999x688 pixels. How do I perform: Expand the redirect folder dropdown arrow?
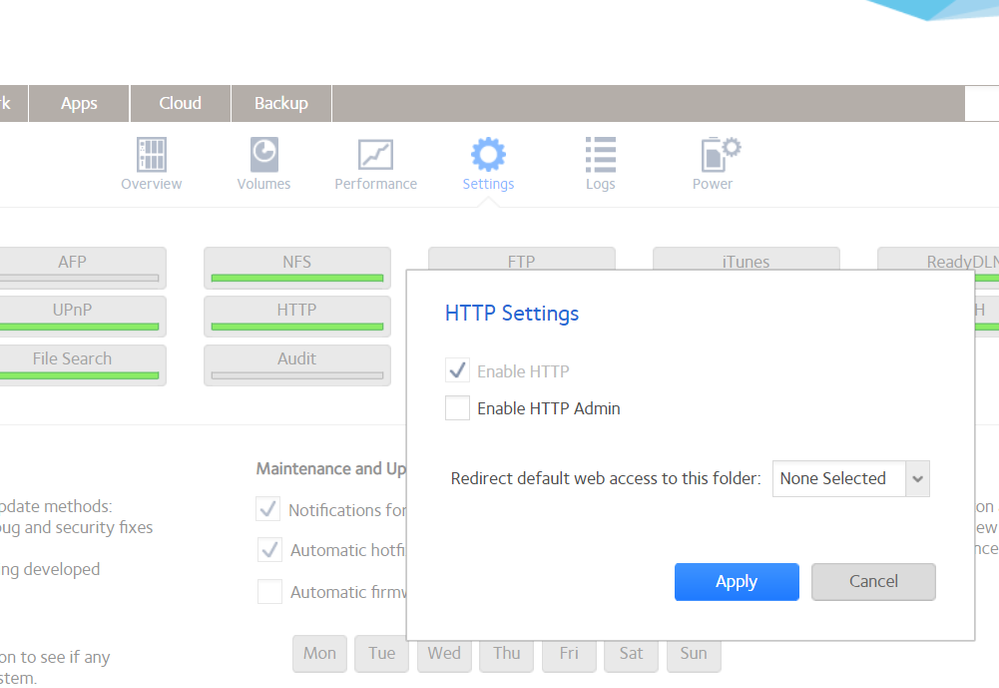(x=917, y=478)
